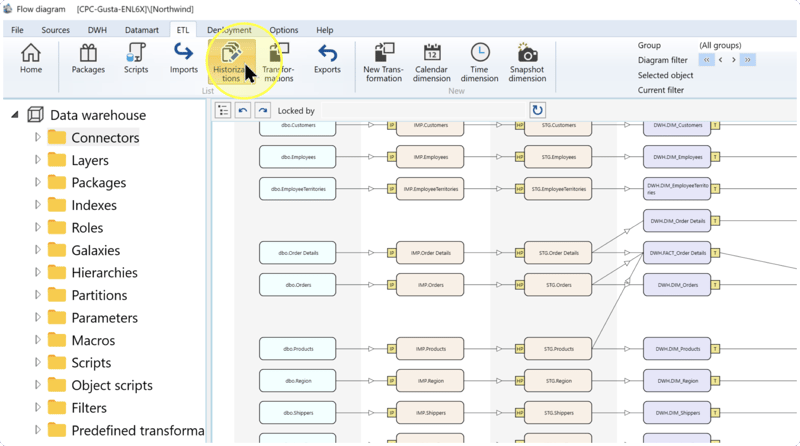
Task: Select the dbo.Employees source node
Action: 297,157
